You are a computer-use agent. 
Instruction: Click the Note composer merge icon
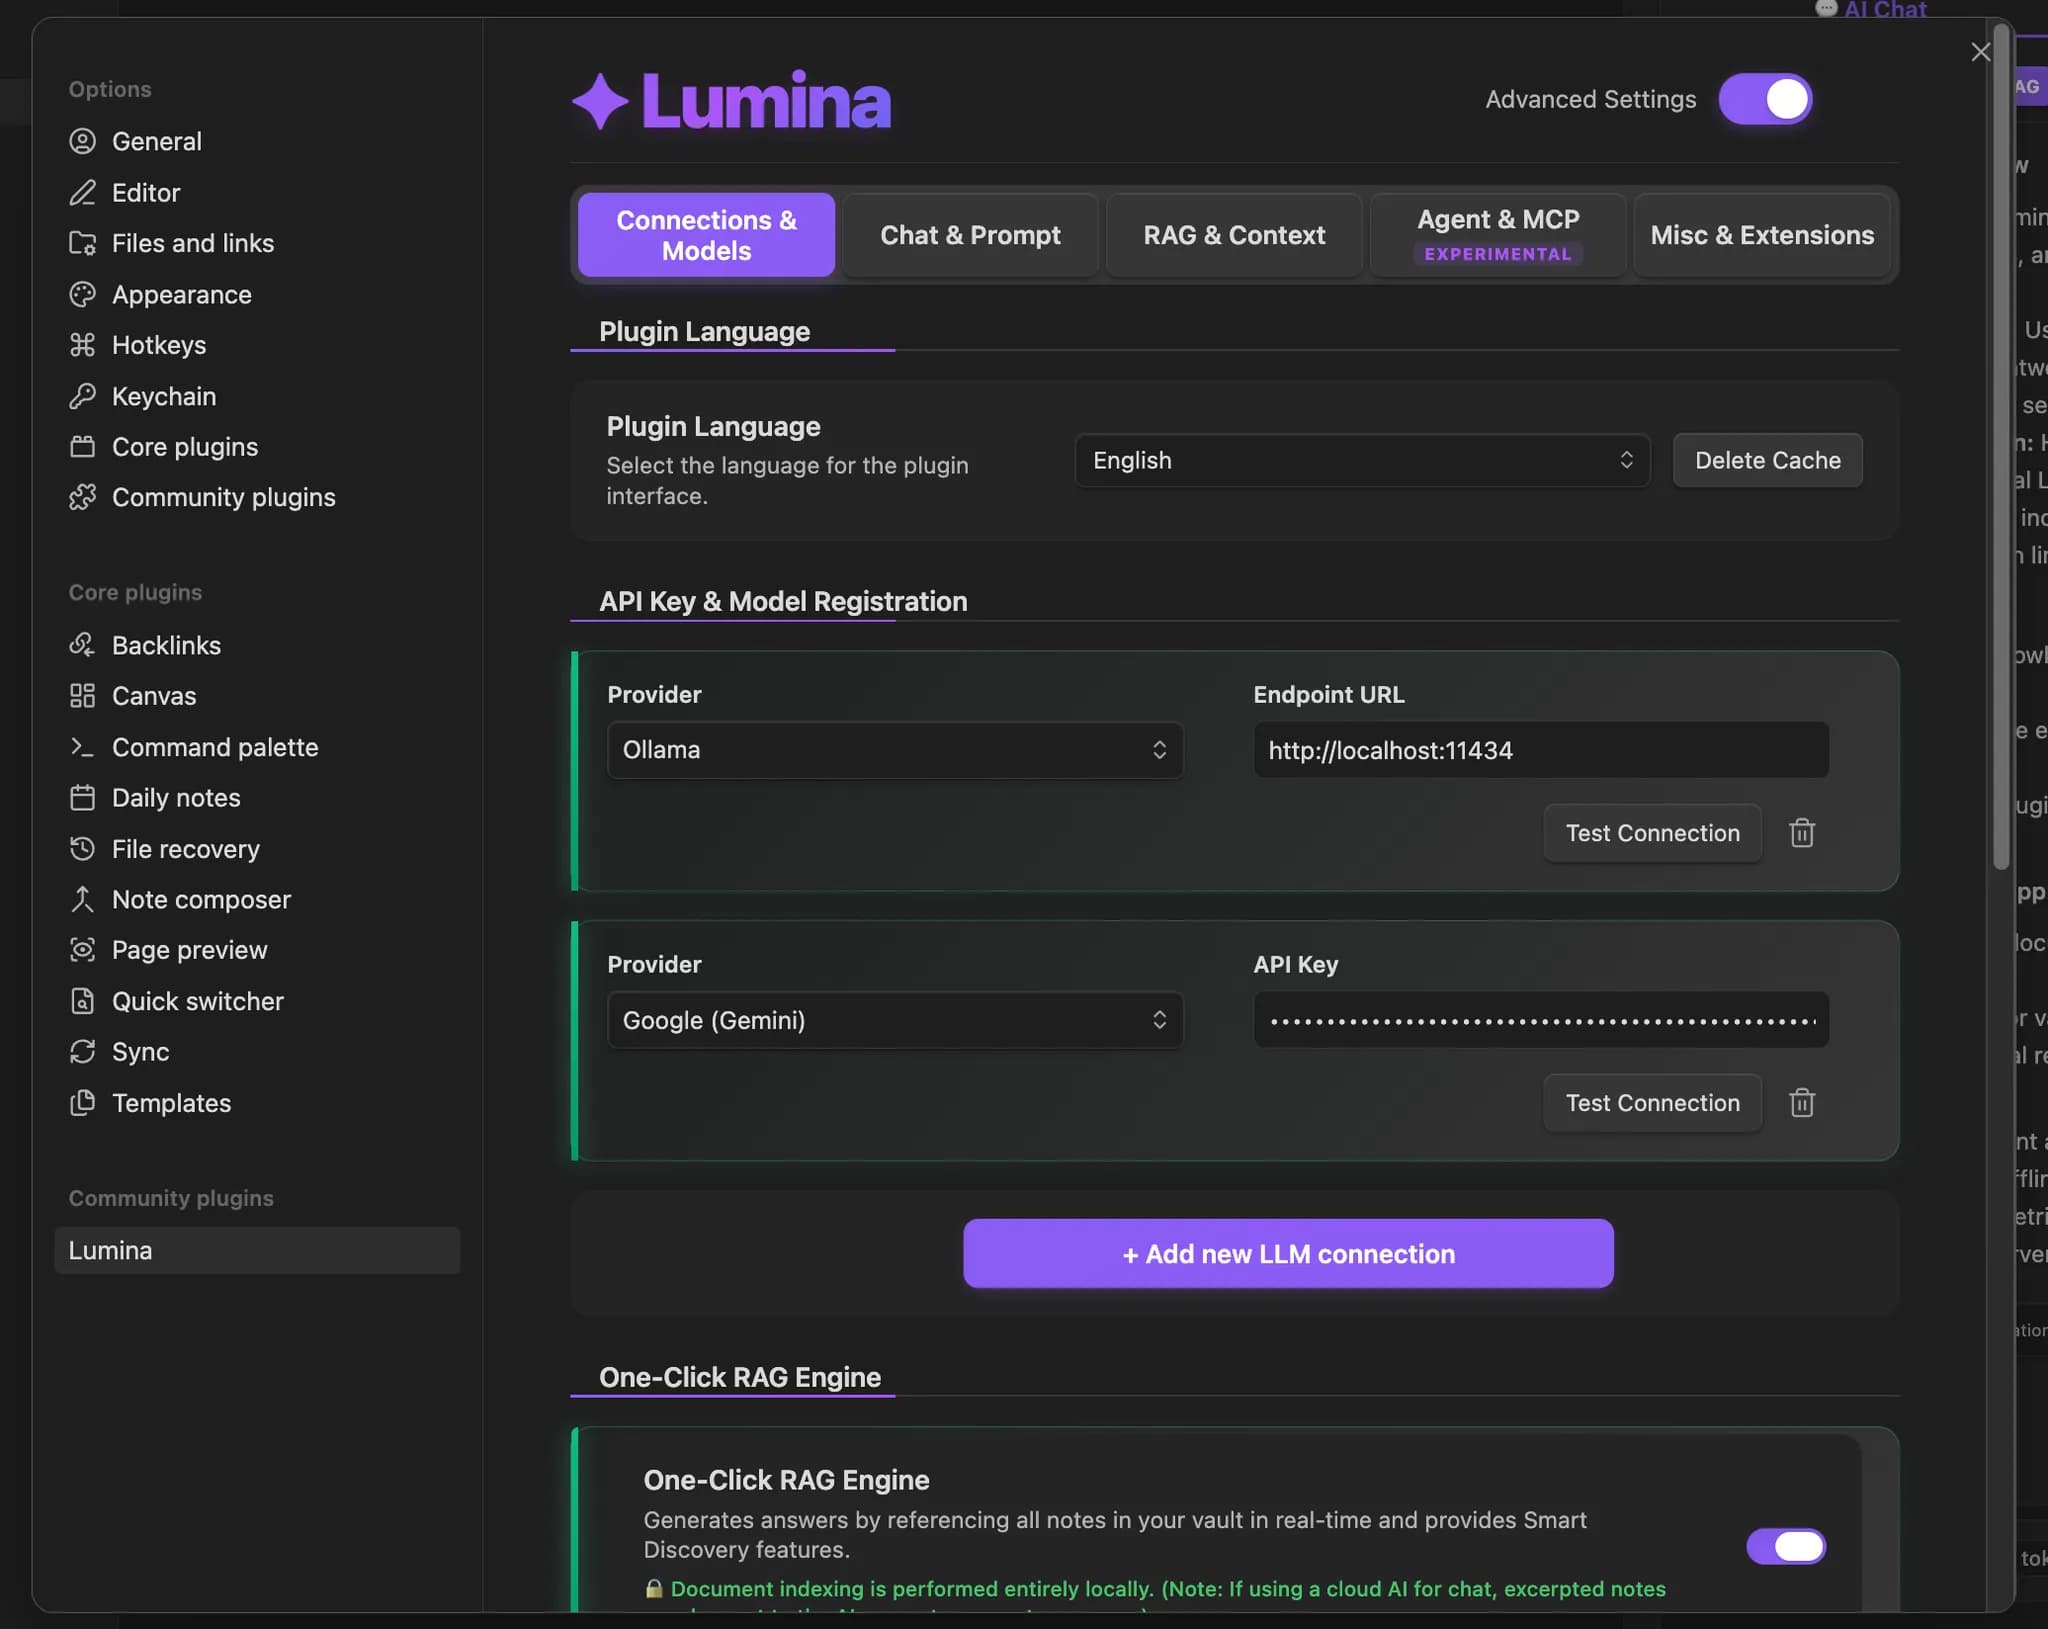82,899
